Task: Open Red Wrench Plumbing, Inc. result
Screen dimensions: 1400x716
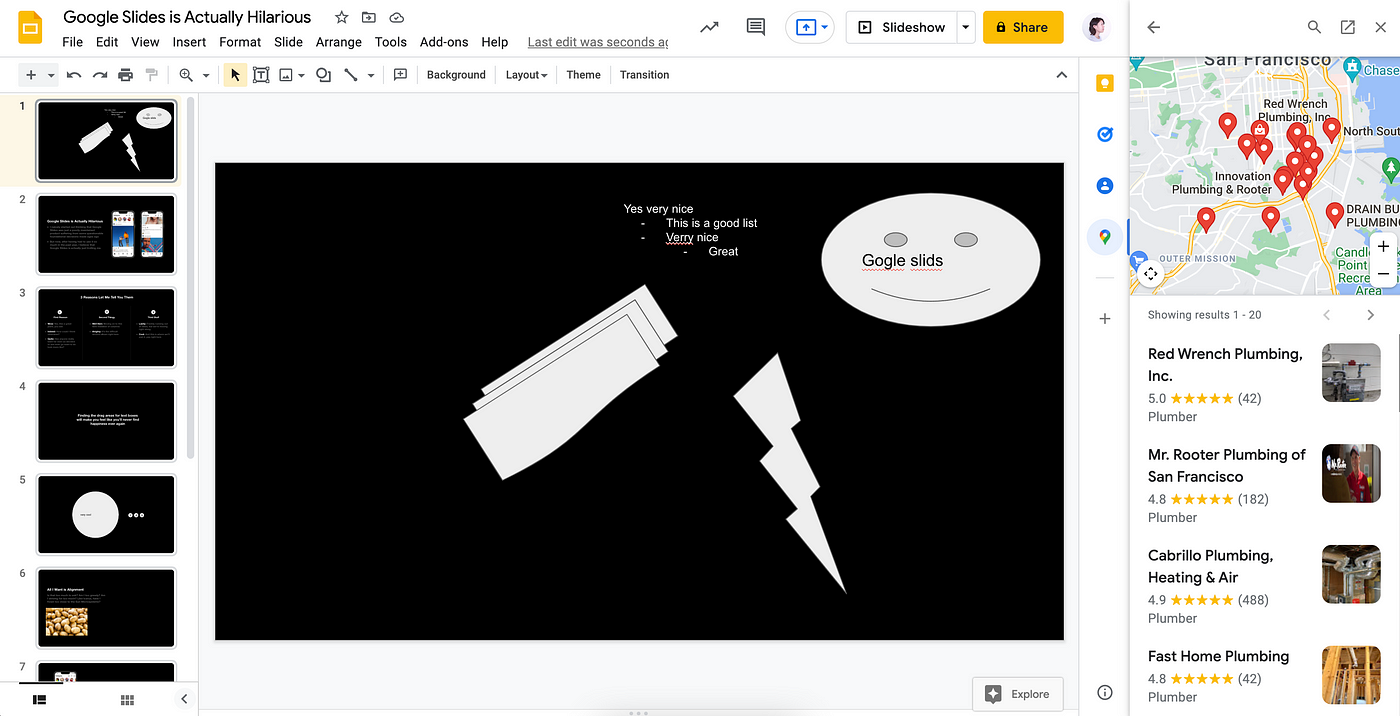Action: point(1265,384)
